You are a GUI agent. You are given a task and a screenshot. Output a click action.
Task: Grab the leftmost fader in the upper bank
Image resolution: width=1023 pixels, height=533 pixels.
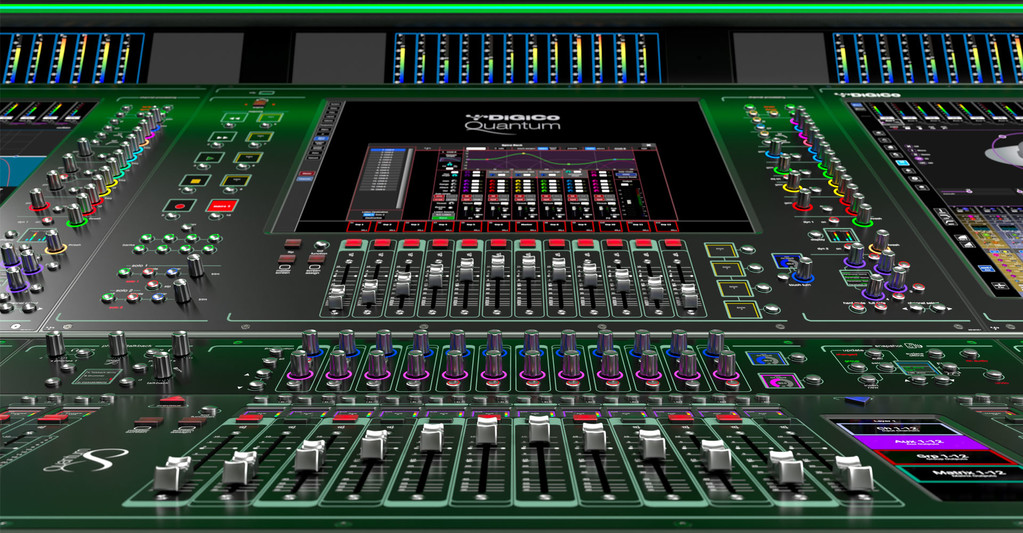(x=337, y=297)
